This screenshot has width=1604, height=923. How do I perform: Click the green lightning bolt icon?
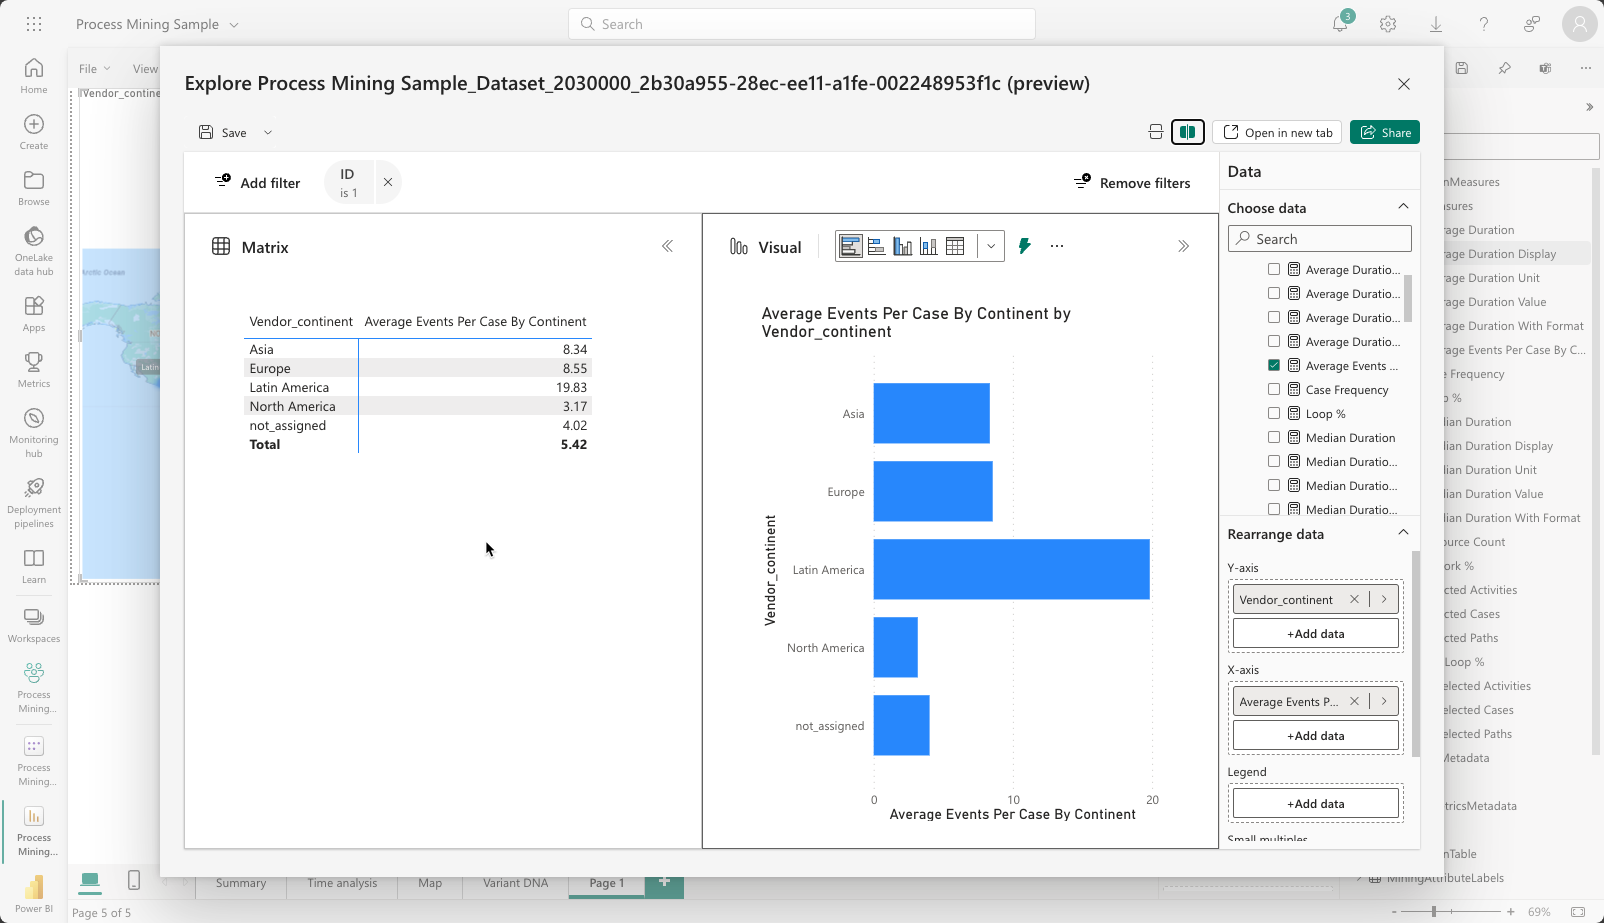tap(1024, 246)
